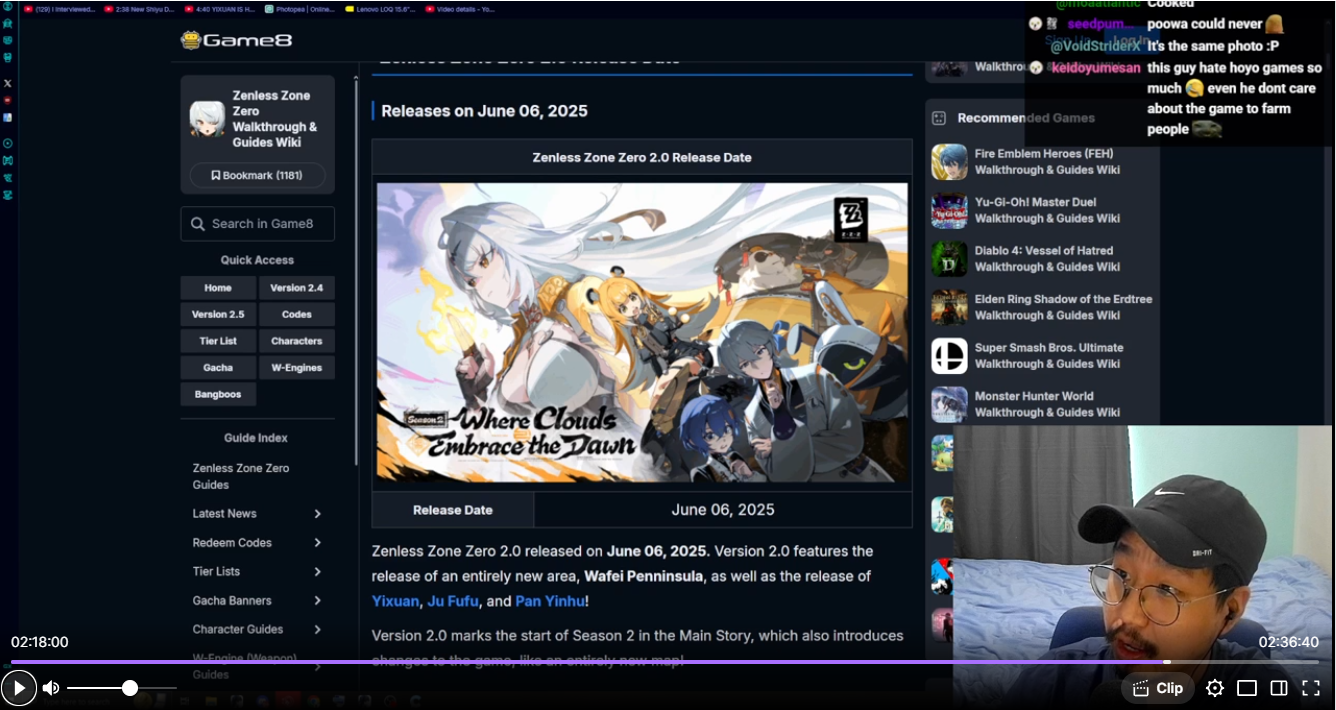Enter fullscreen mode icon
1336x710 pixels.
(x=1311, y=688)
